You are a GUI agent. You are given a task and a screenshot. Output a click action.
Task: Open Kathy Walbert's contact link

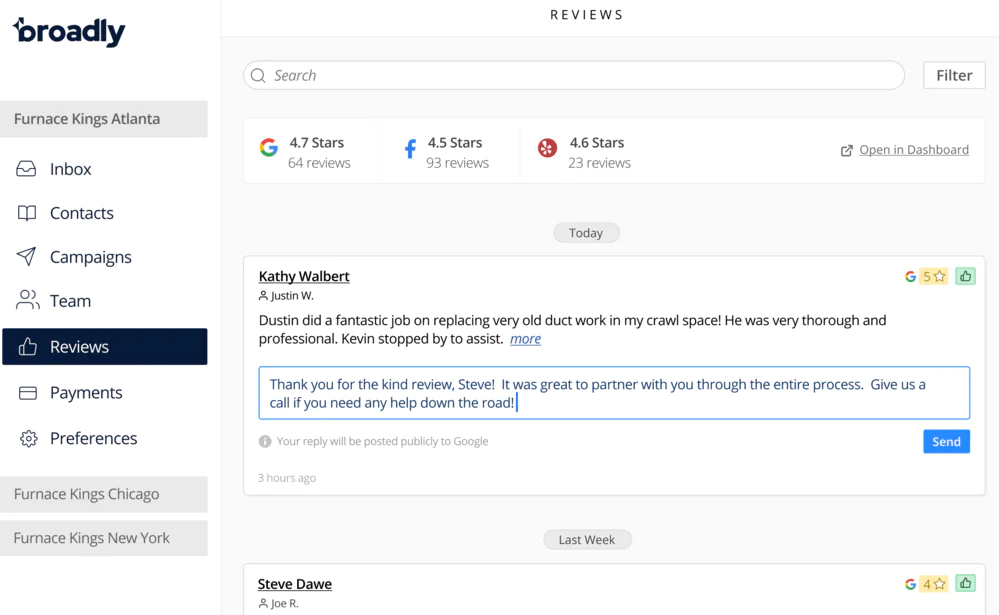coord(304,277)
